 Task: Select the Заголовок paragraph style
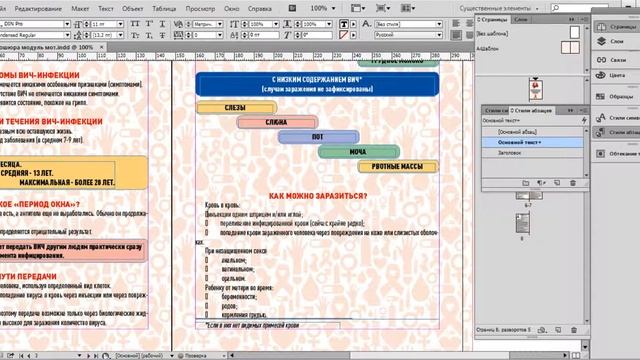point(533,153)
